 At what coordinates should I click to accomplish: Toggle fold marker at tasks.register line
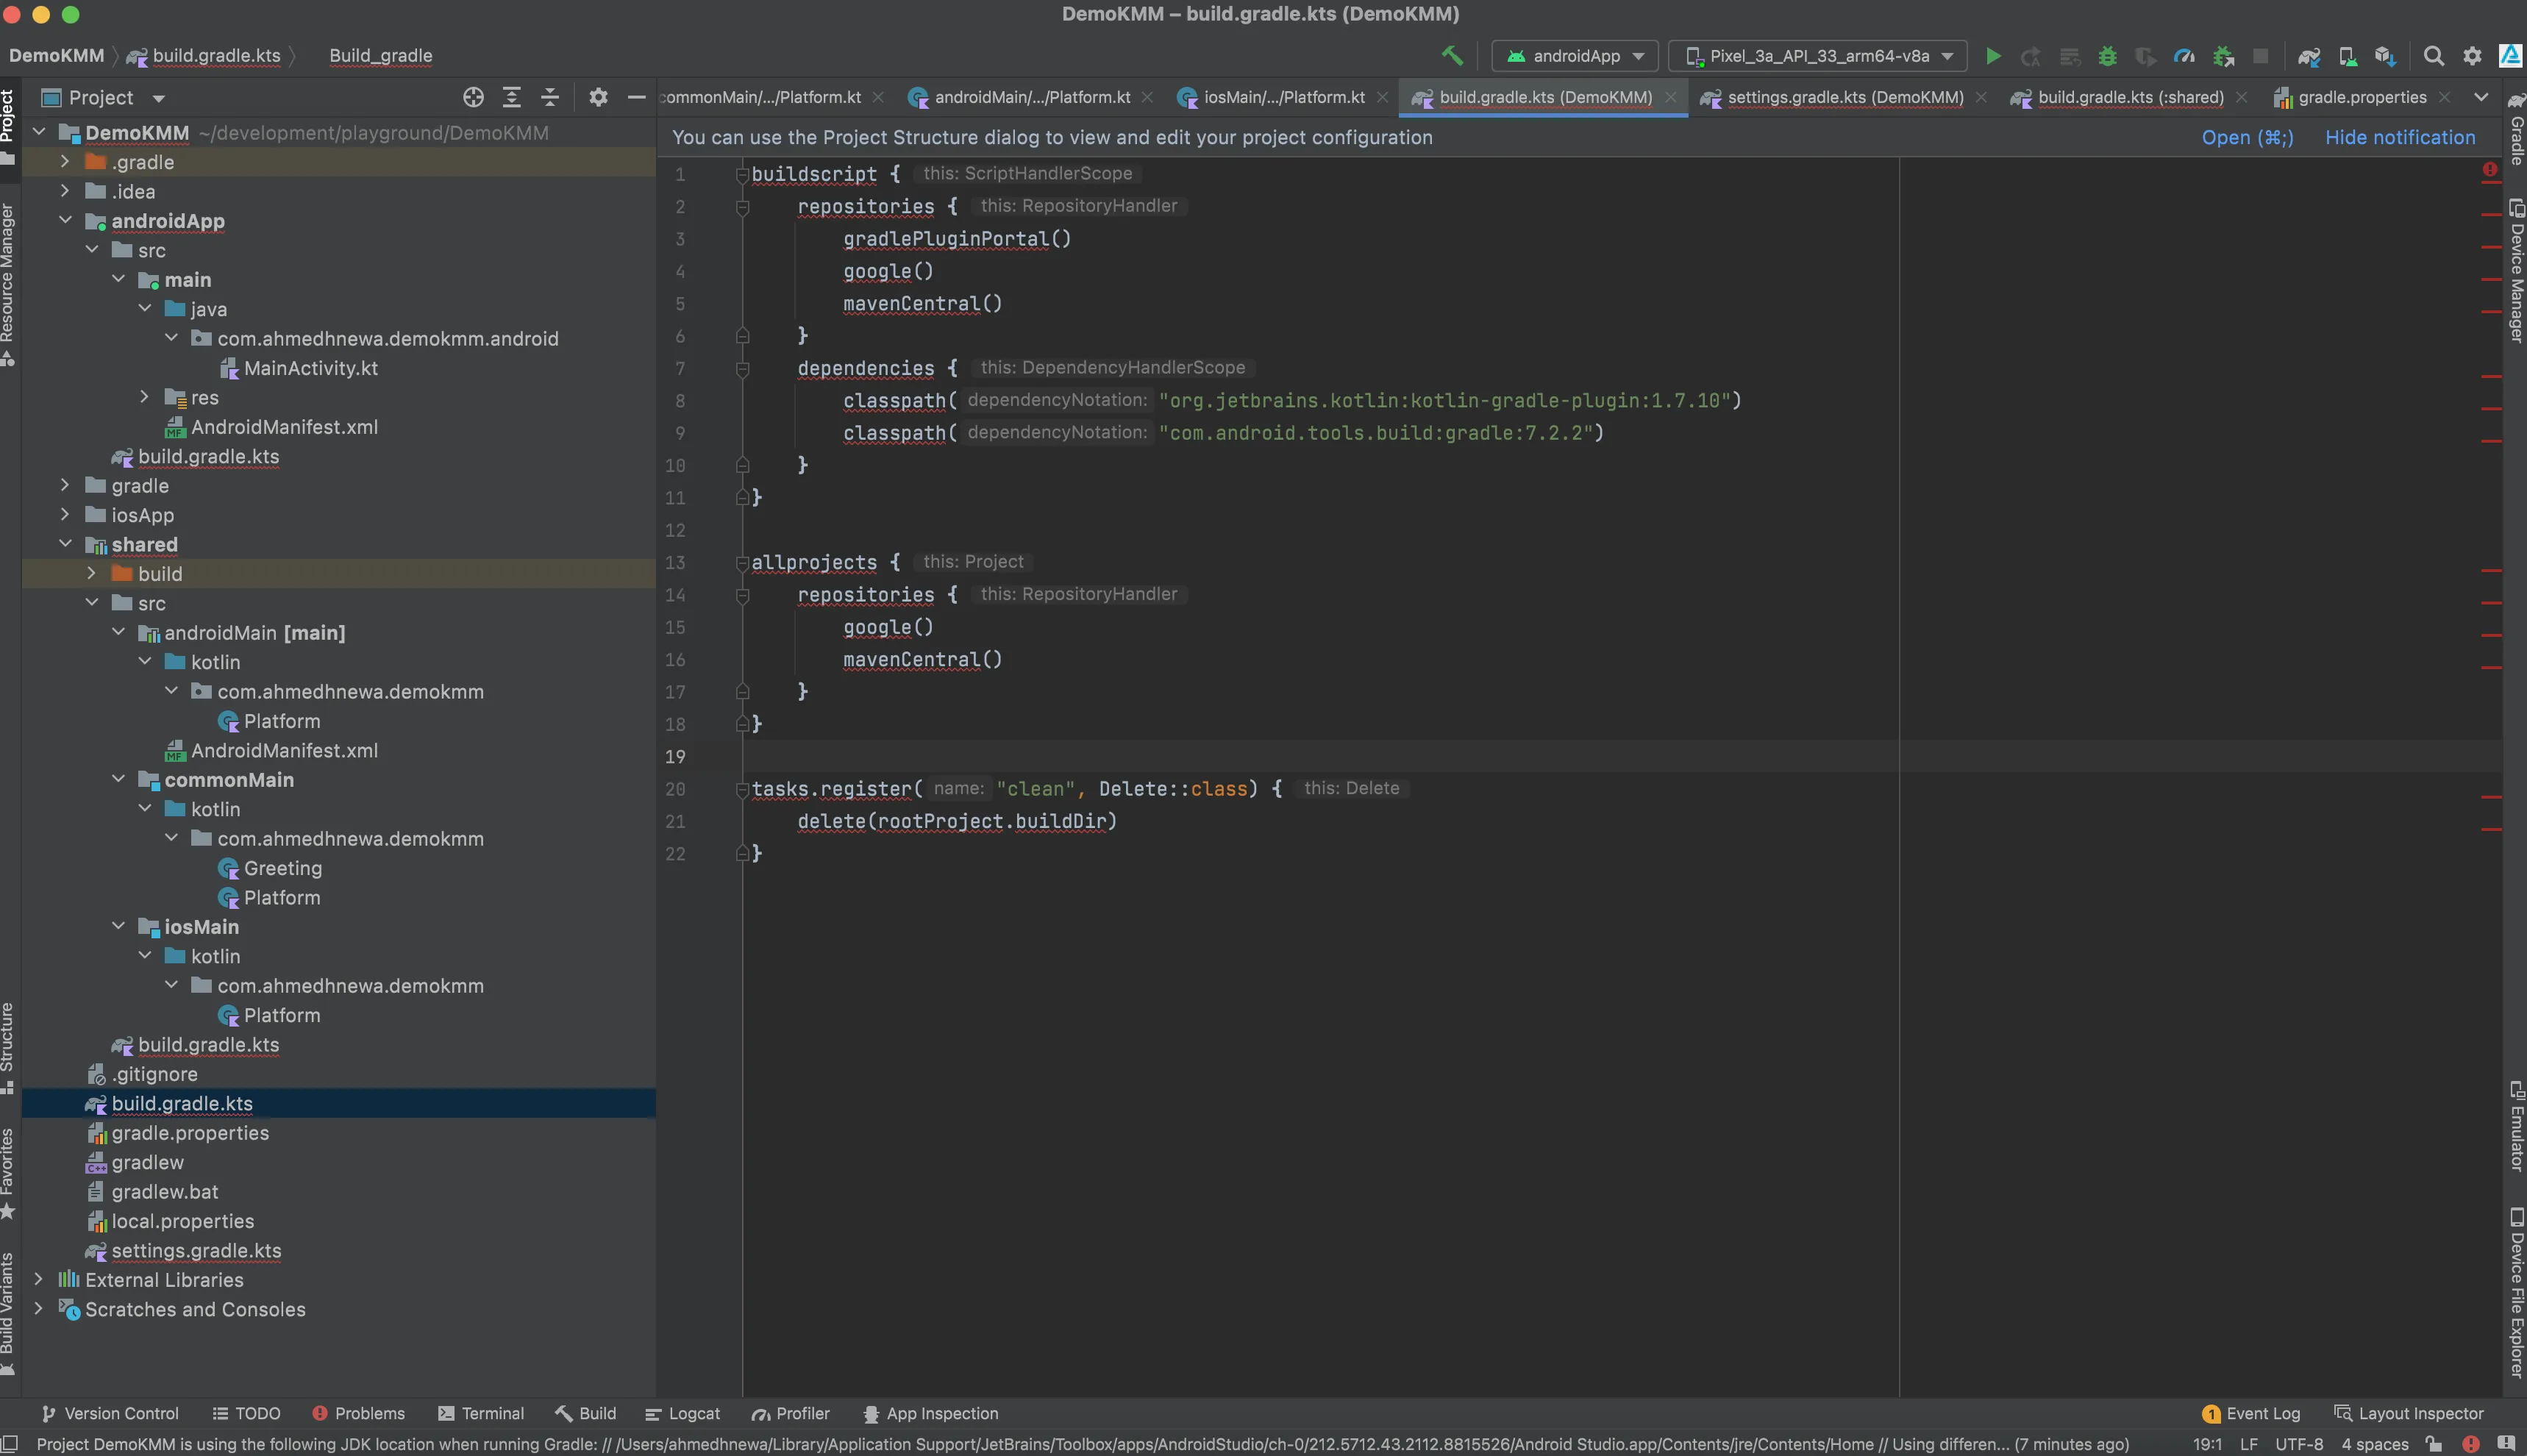pos(742,790)
